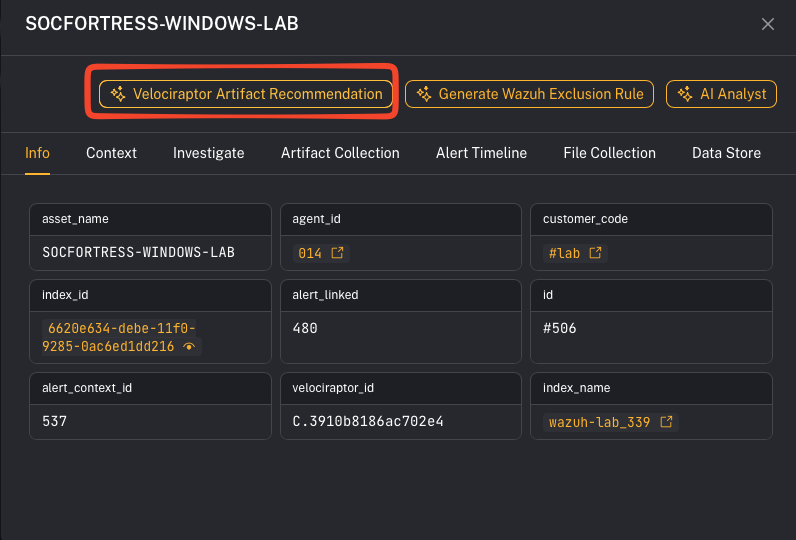Click the alert_context_id field label

pos(87,388)
